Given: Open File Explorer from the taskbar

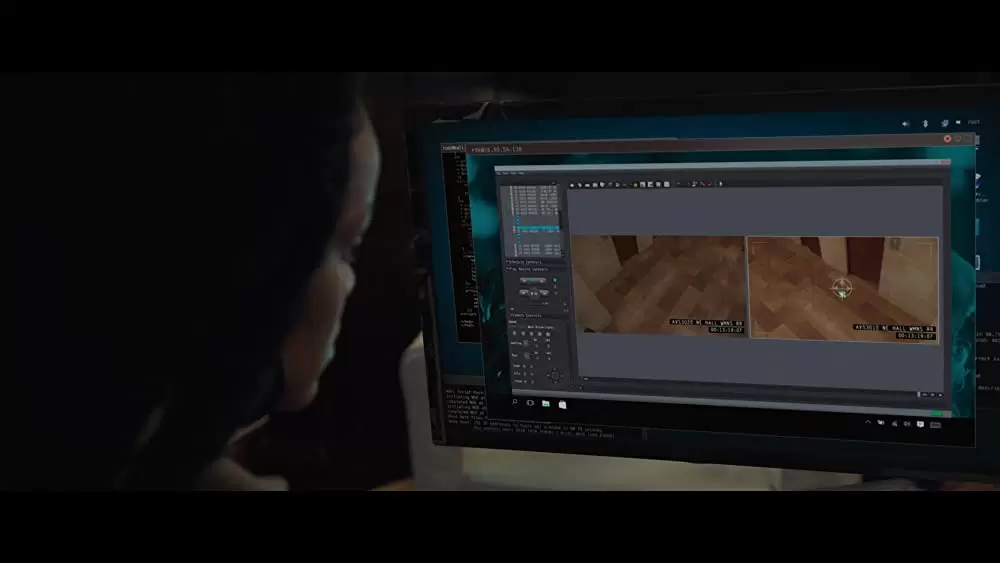Looking at the screenshot, I should click(x=546, y=404).
